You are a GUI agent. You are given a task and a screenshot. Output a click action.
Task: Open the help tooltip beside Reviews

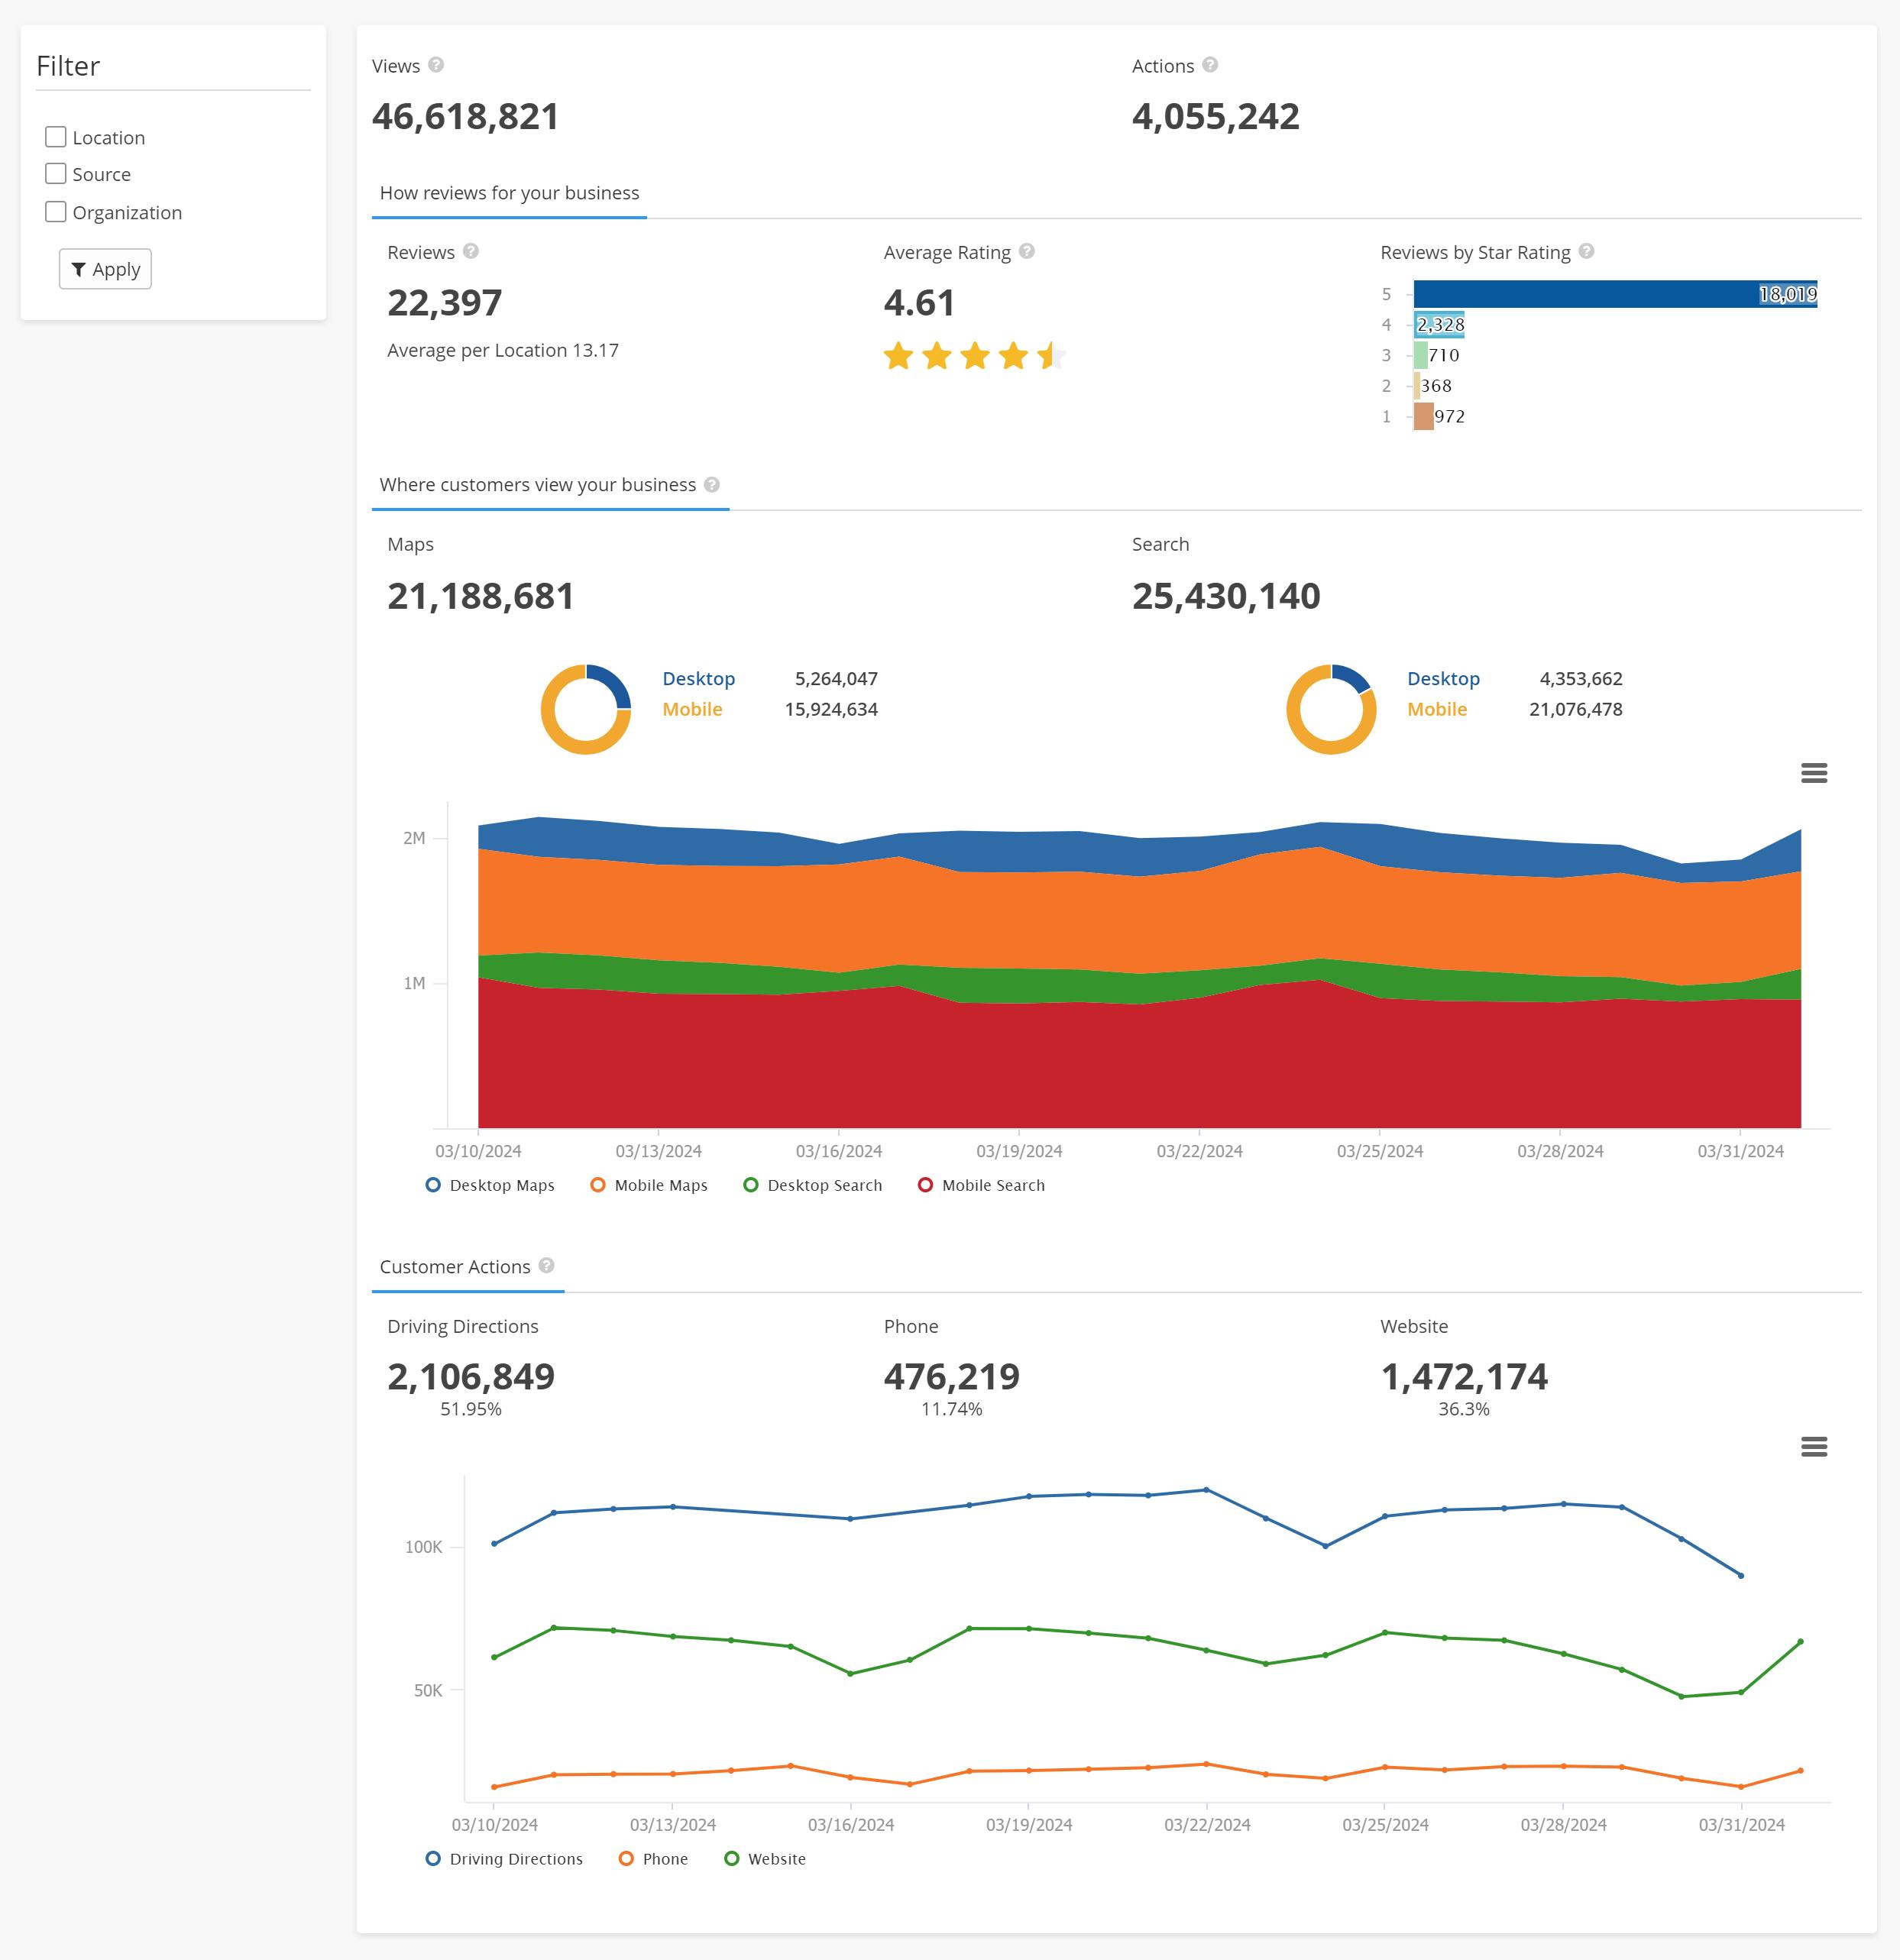coord(471,251)
